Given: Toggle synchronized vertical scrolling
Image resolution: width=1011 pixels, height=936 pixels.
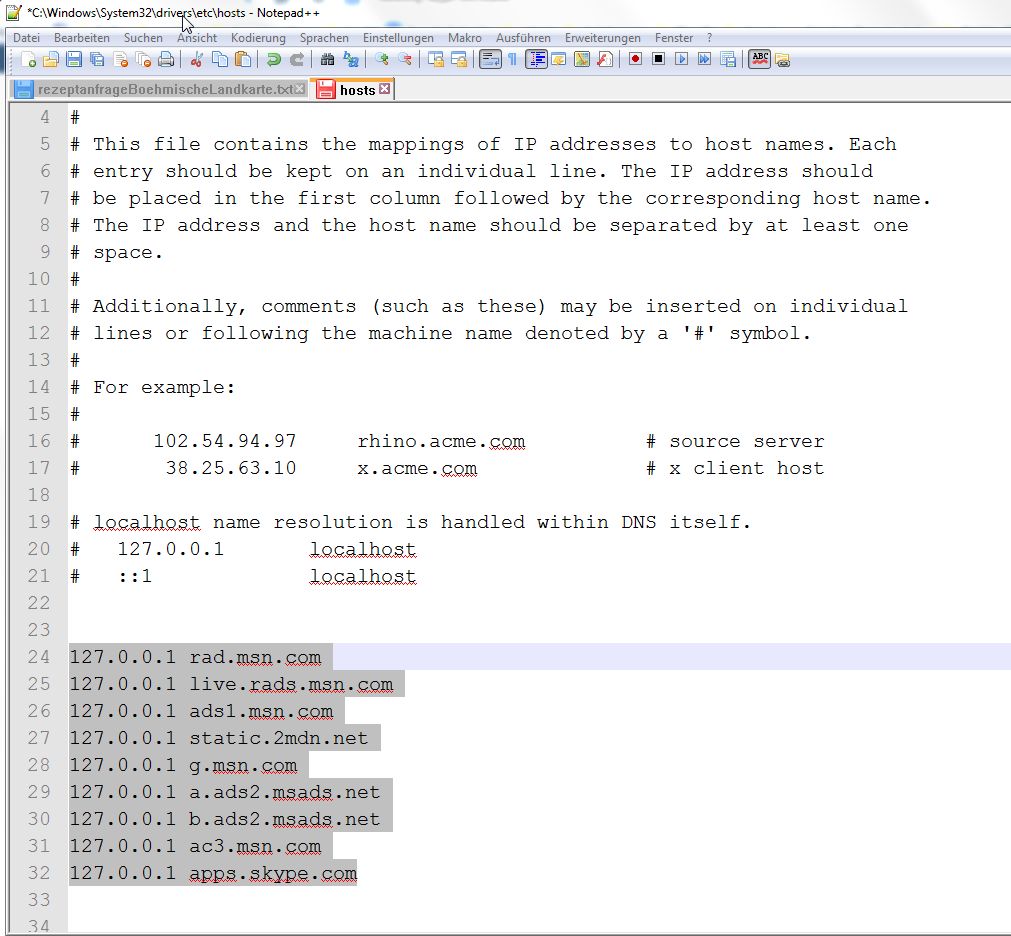Looking at the screenshot, I should pos(436,60).
